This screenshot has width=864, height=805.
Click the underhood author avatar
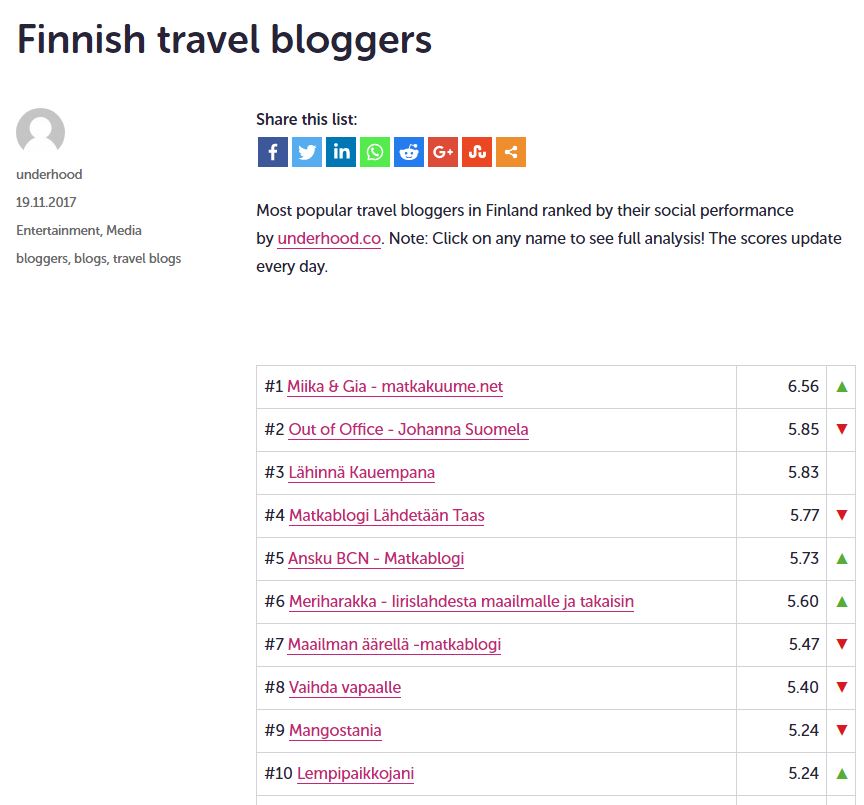click(41, 132)
